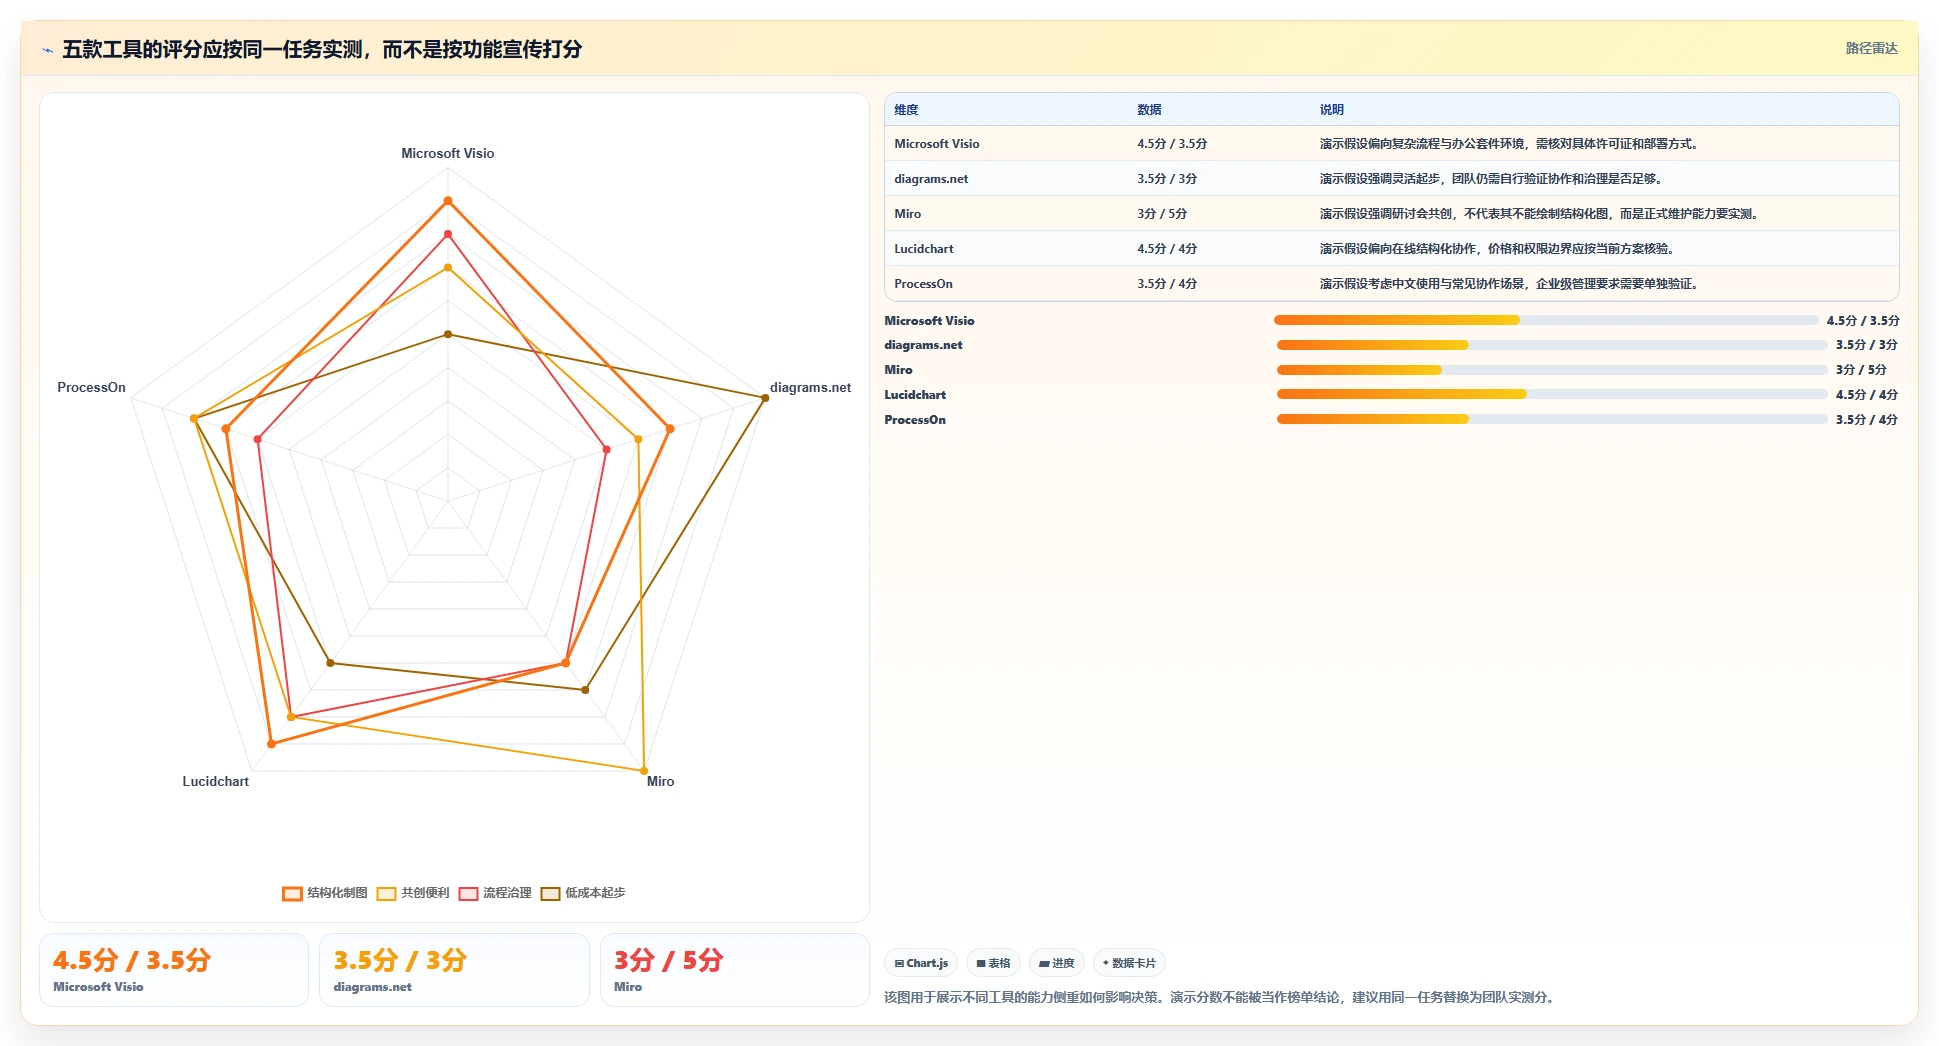Viewport: 1939px width, 1046px height.
Task: Click the 路径雷达 tag in the header
Action: pyautogui.click(x=1871, y=48)
